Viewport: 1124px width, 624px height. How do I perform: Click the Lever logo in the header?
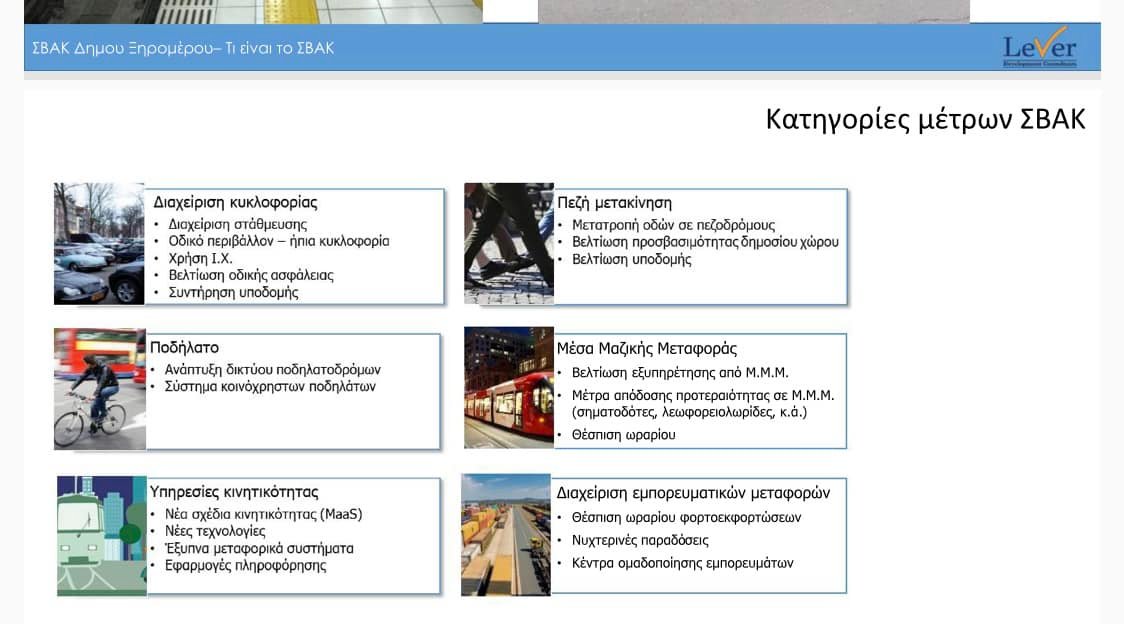coord(1040,48)
